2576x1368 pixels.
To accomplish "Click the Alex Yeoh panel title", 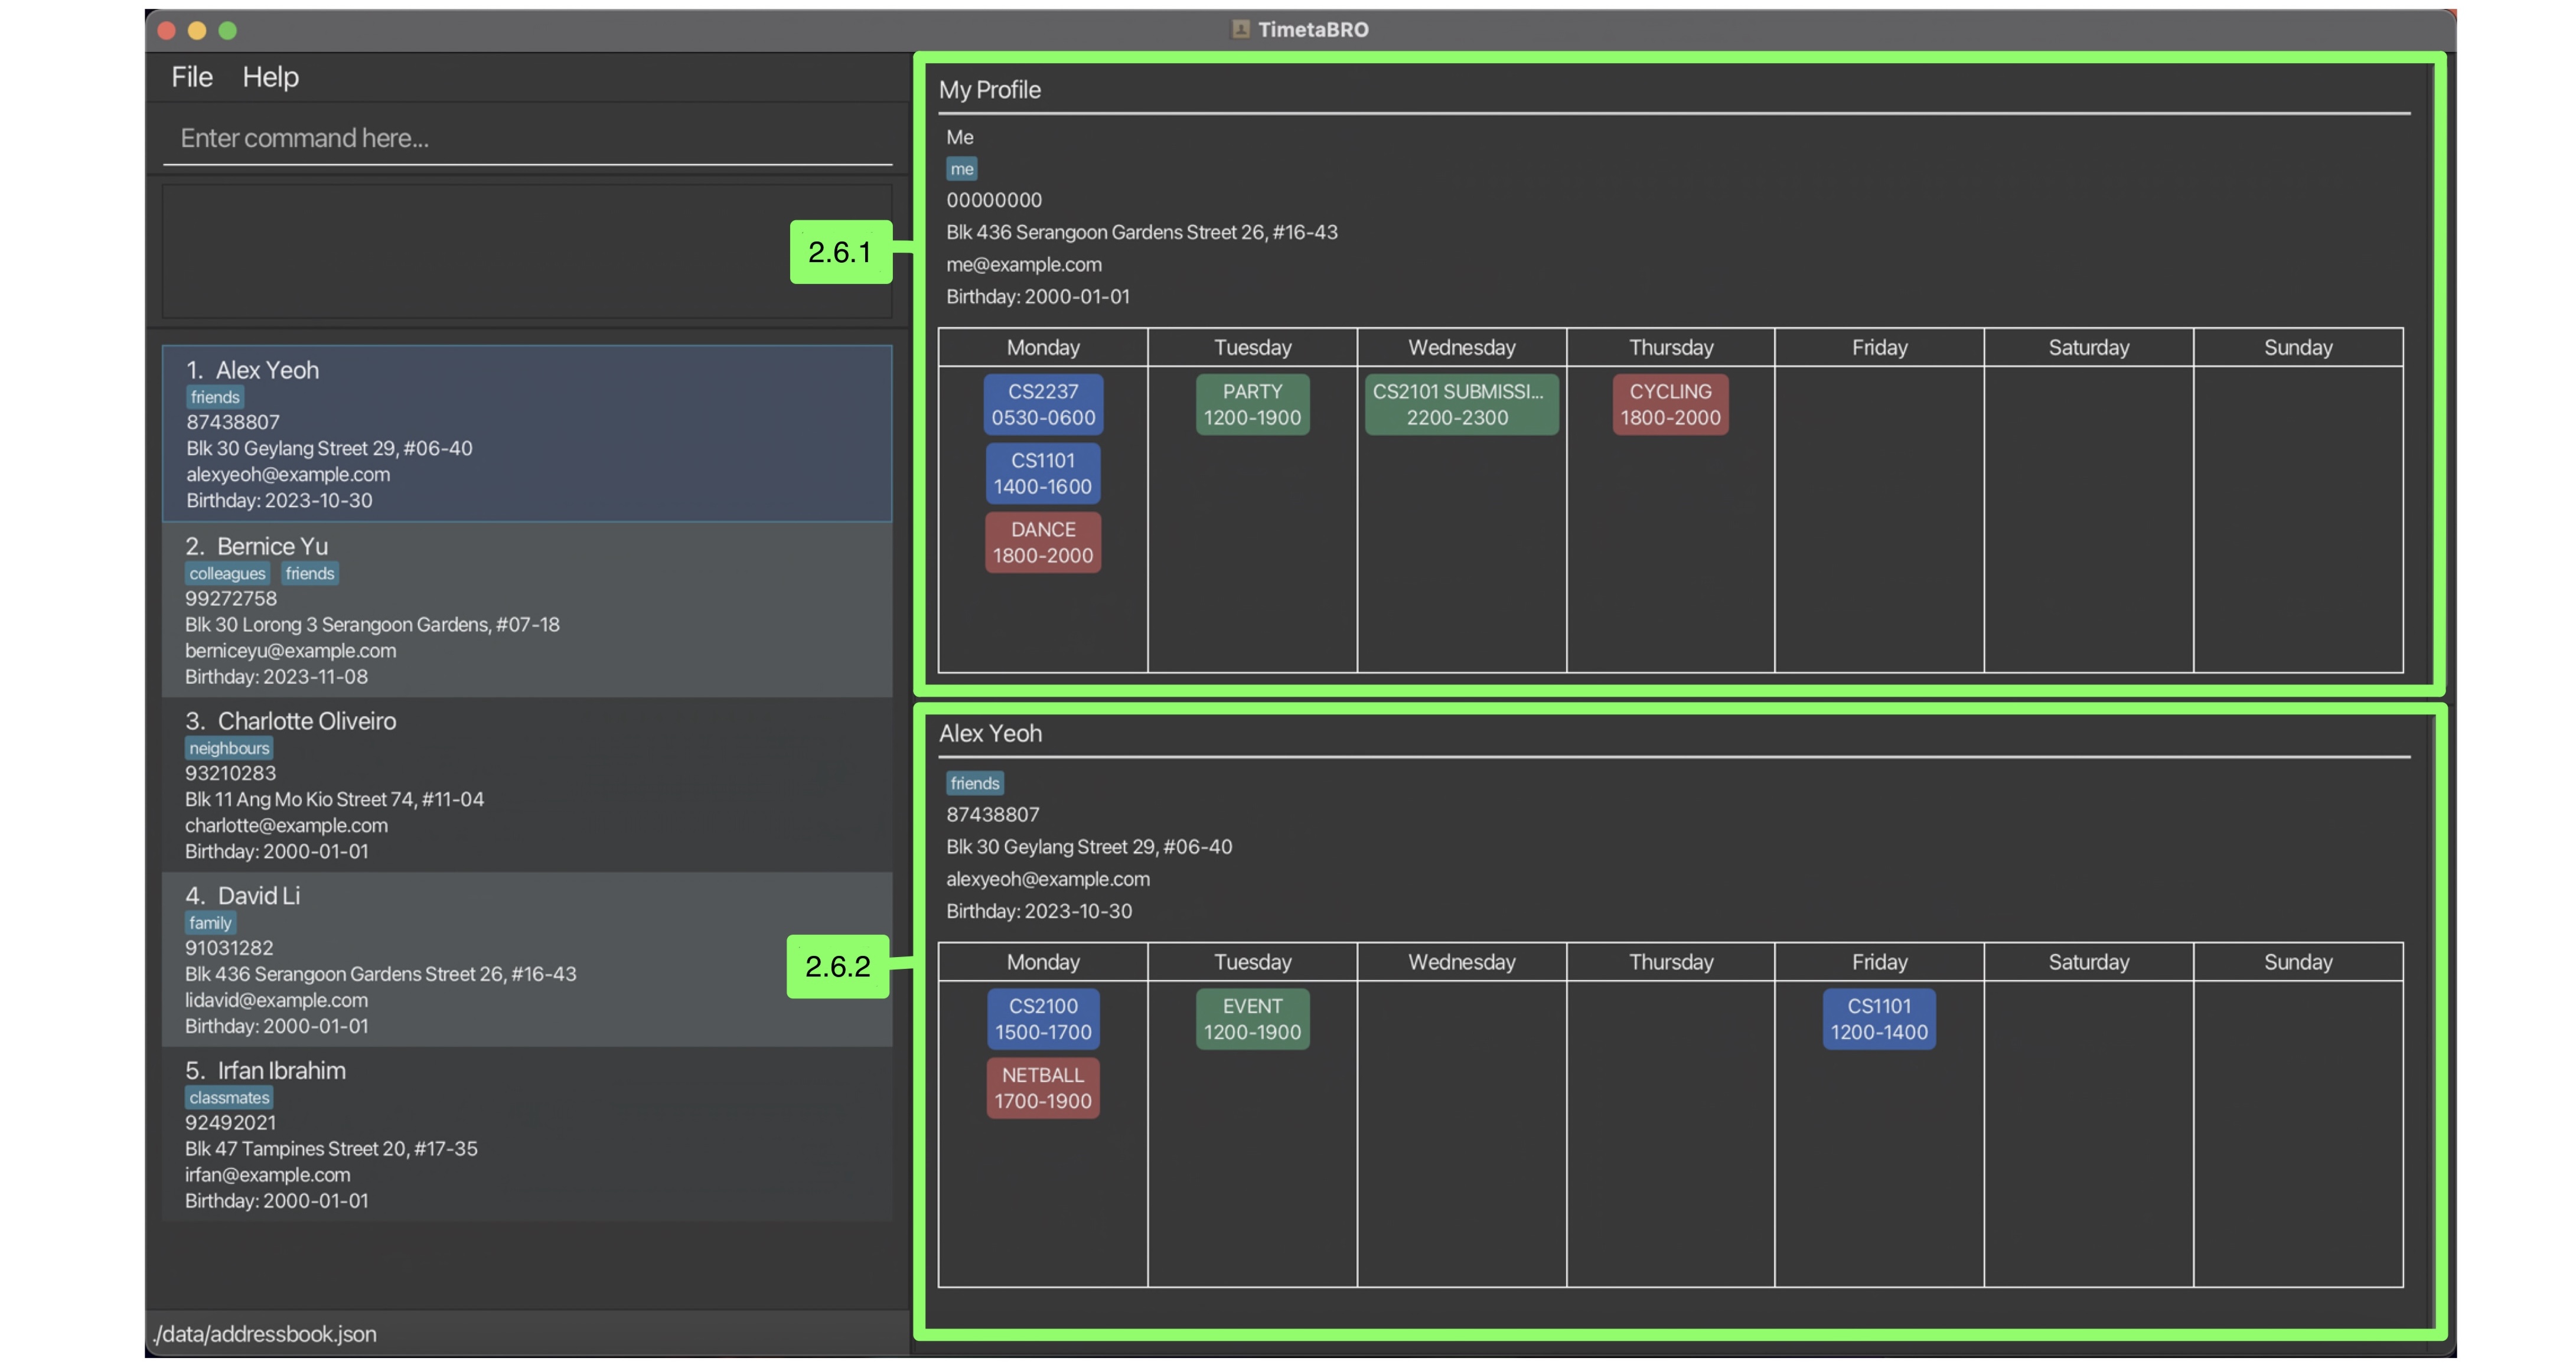I will [990, 733].
